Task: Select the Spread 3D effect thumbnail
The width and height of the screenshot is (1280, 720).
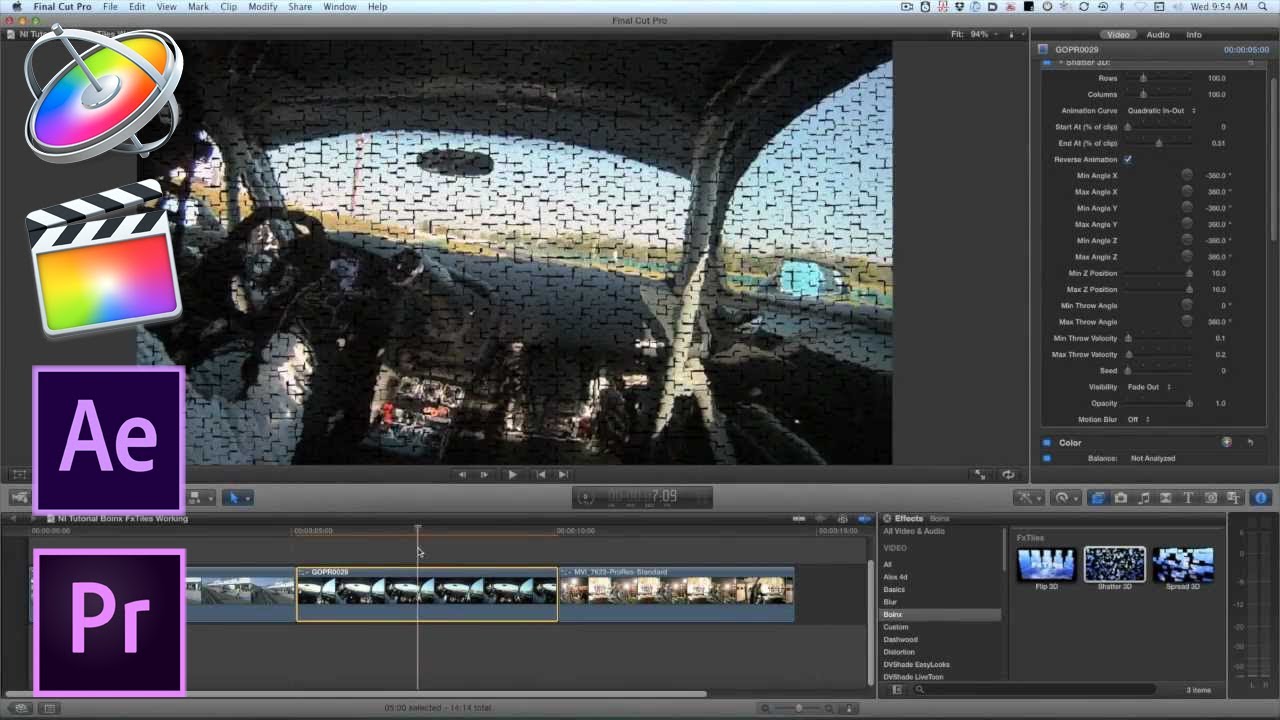Action: (1183, 565)
